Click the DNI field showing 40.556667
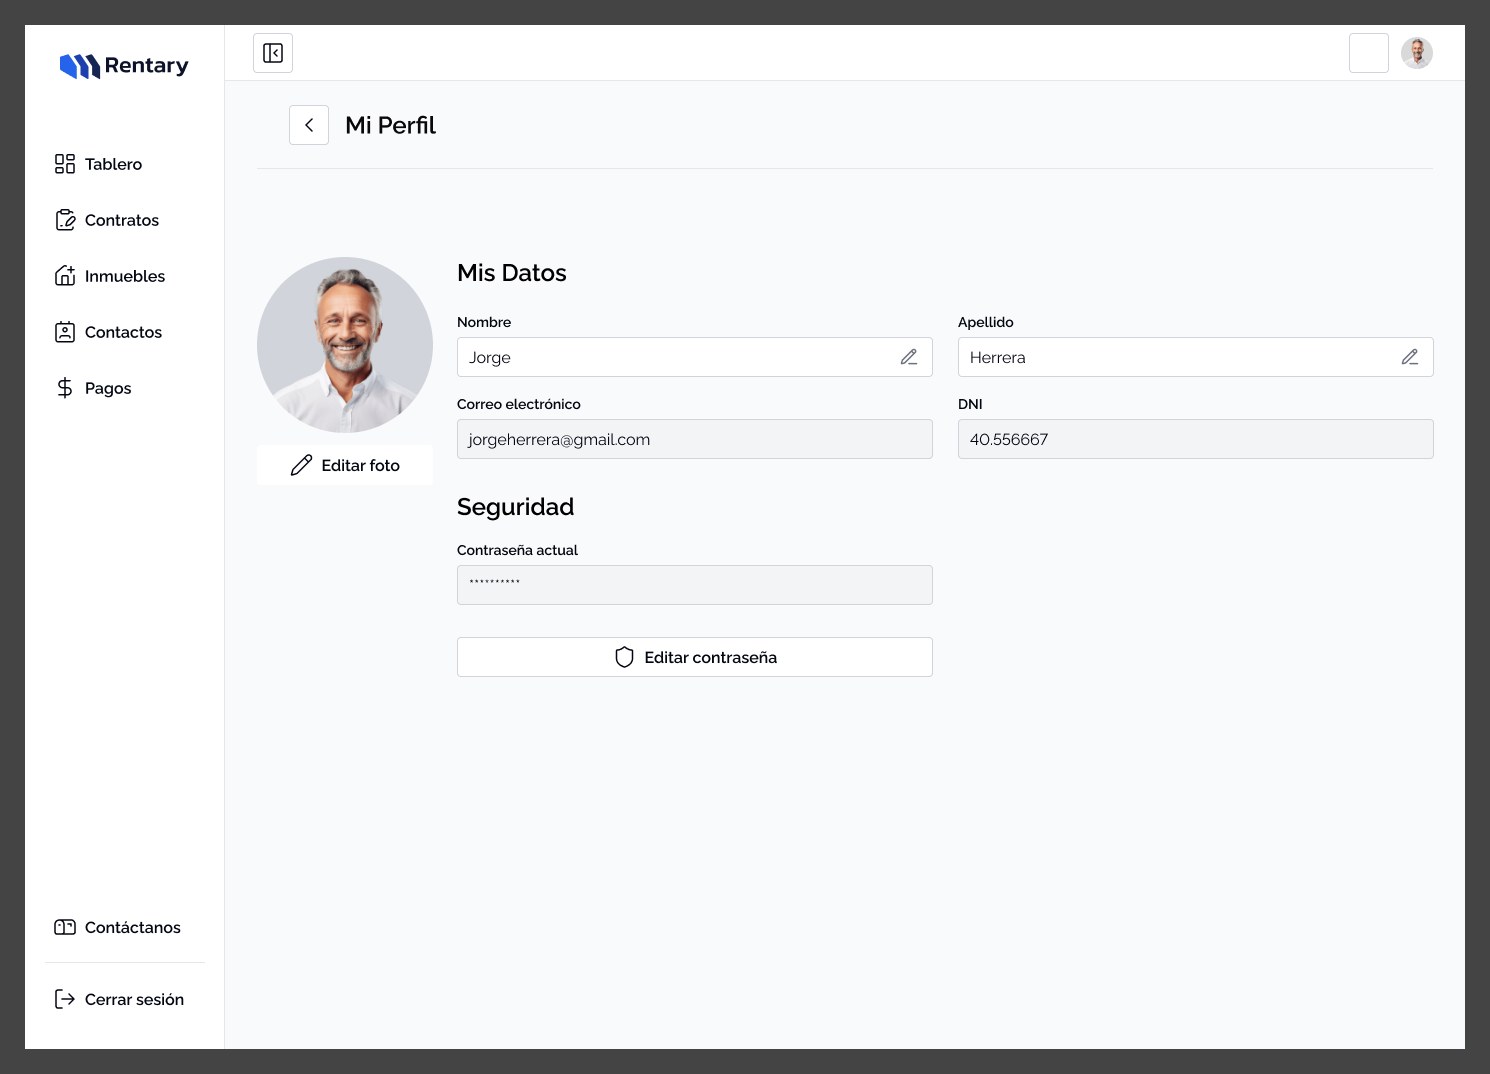 click(1196, 439)
